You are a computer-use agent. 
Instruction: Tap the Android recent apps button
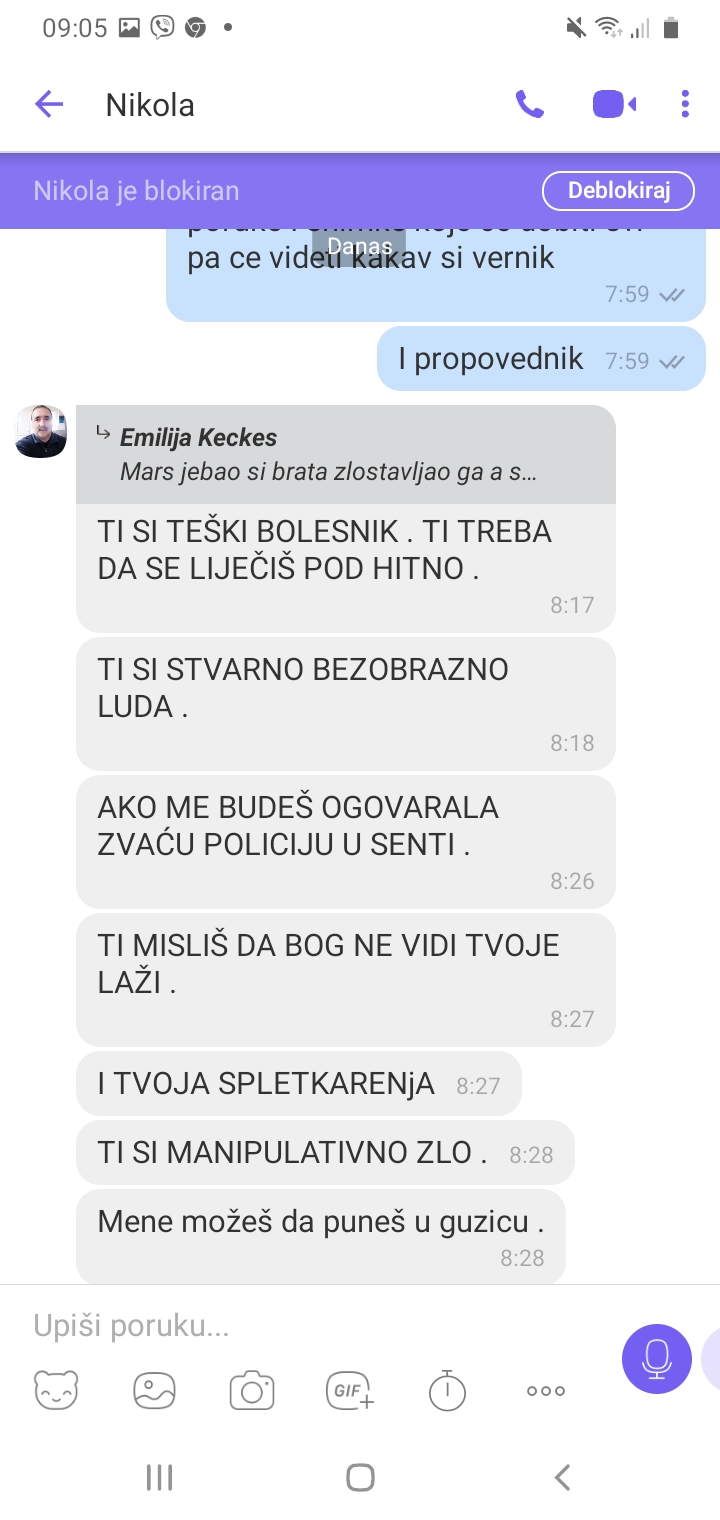click(x=159, y=1477)
